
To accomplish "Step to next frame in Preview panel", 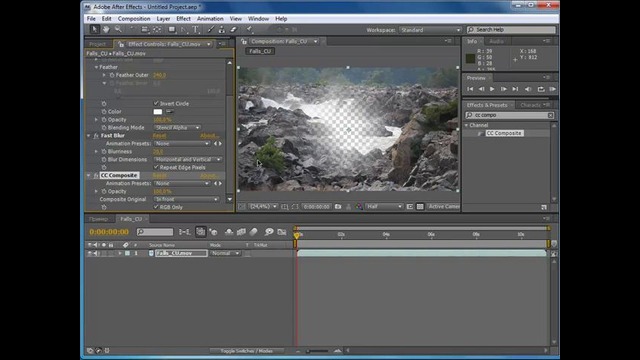I will tap(504, 89).
